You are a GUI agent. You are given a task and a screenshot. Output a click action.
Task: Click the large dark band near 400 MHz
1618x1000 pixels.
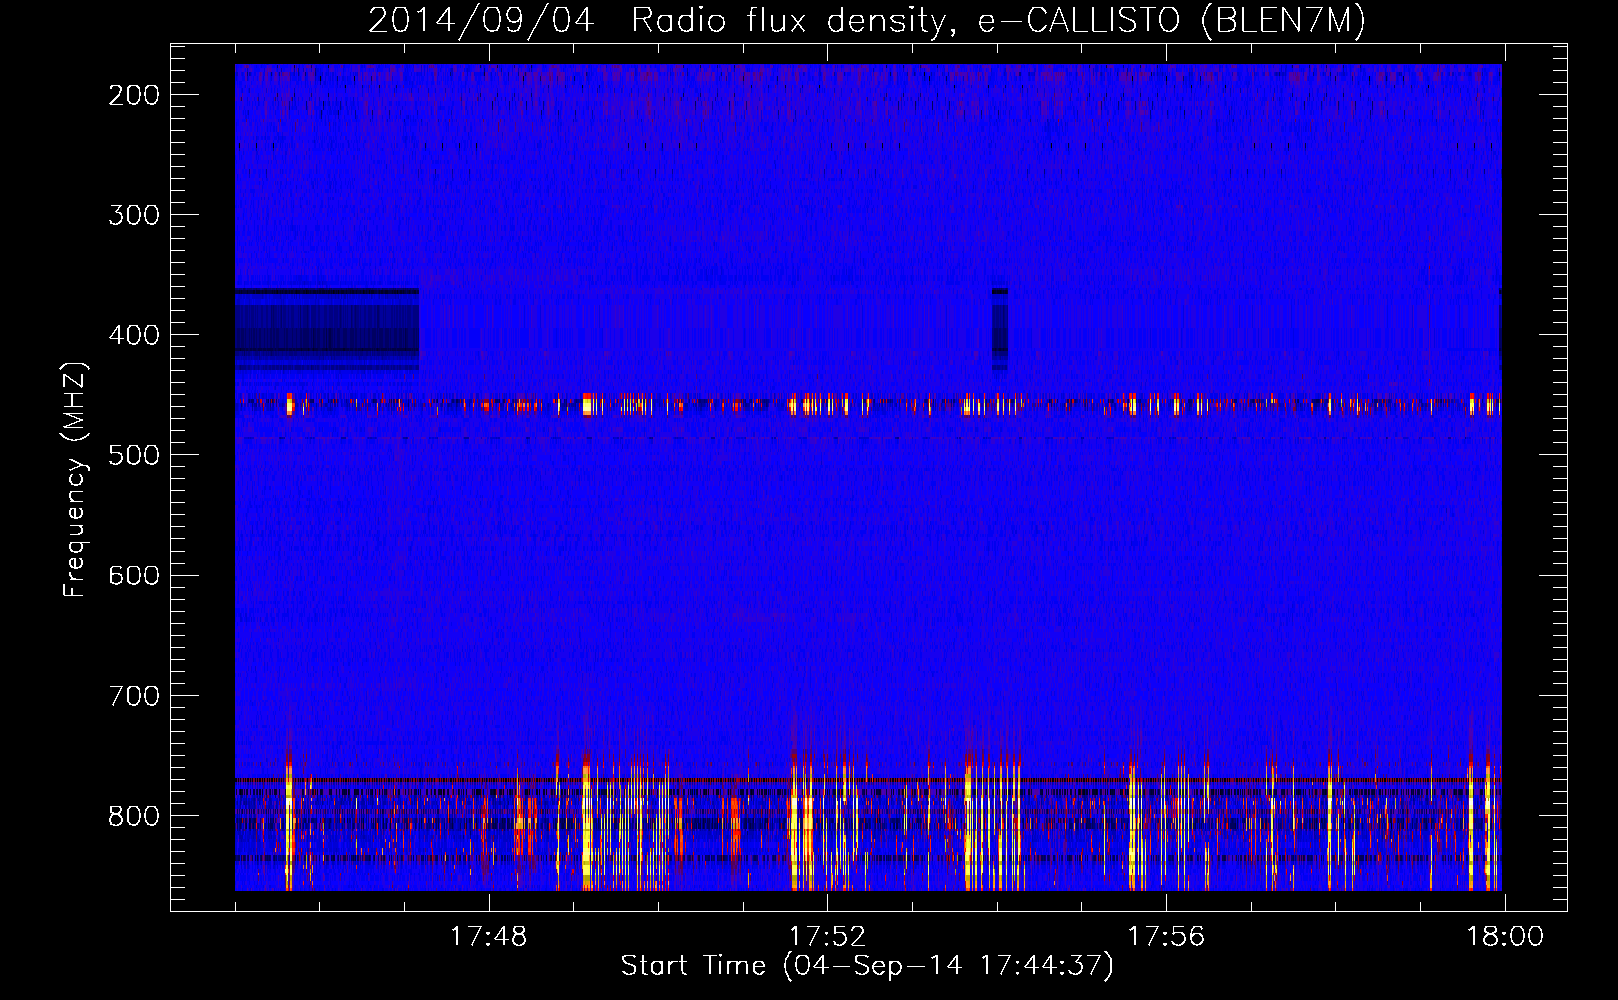pos(327,329)
